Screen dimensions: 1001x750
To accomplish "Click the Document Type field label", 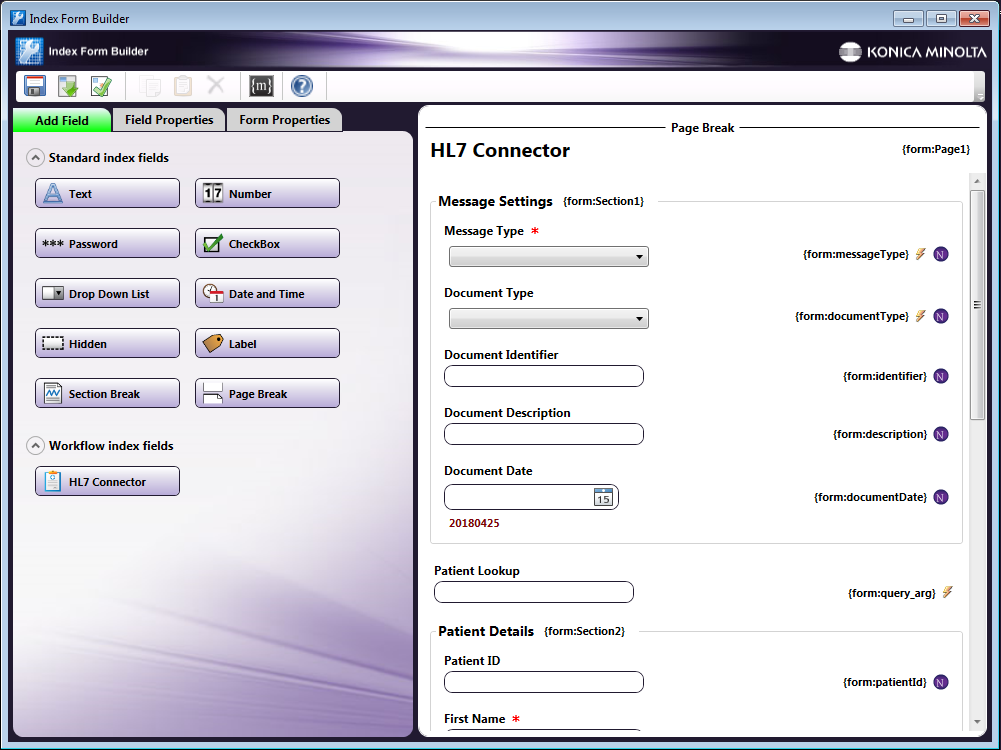I will click(489, 293).
